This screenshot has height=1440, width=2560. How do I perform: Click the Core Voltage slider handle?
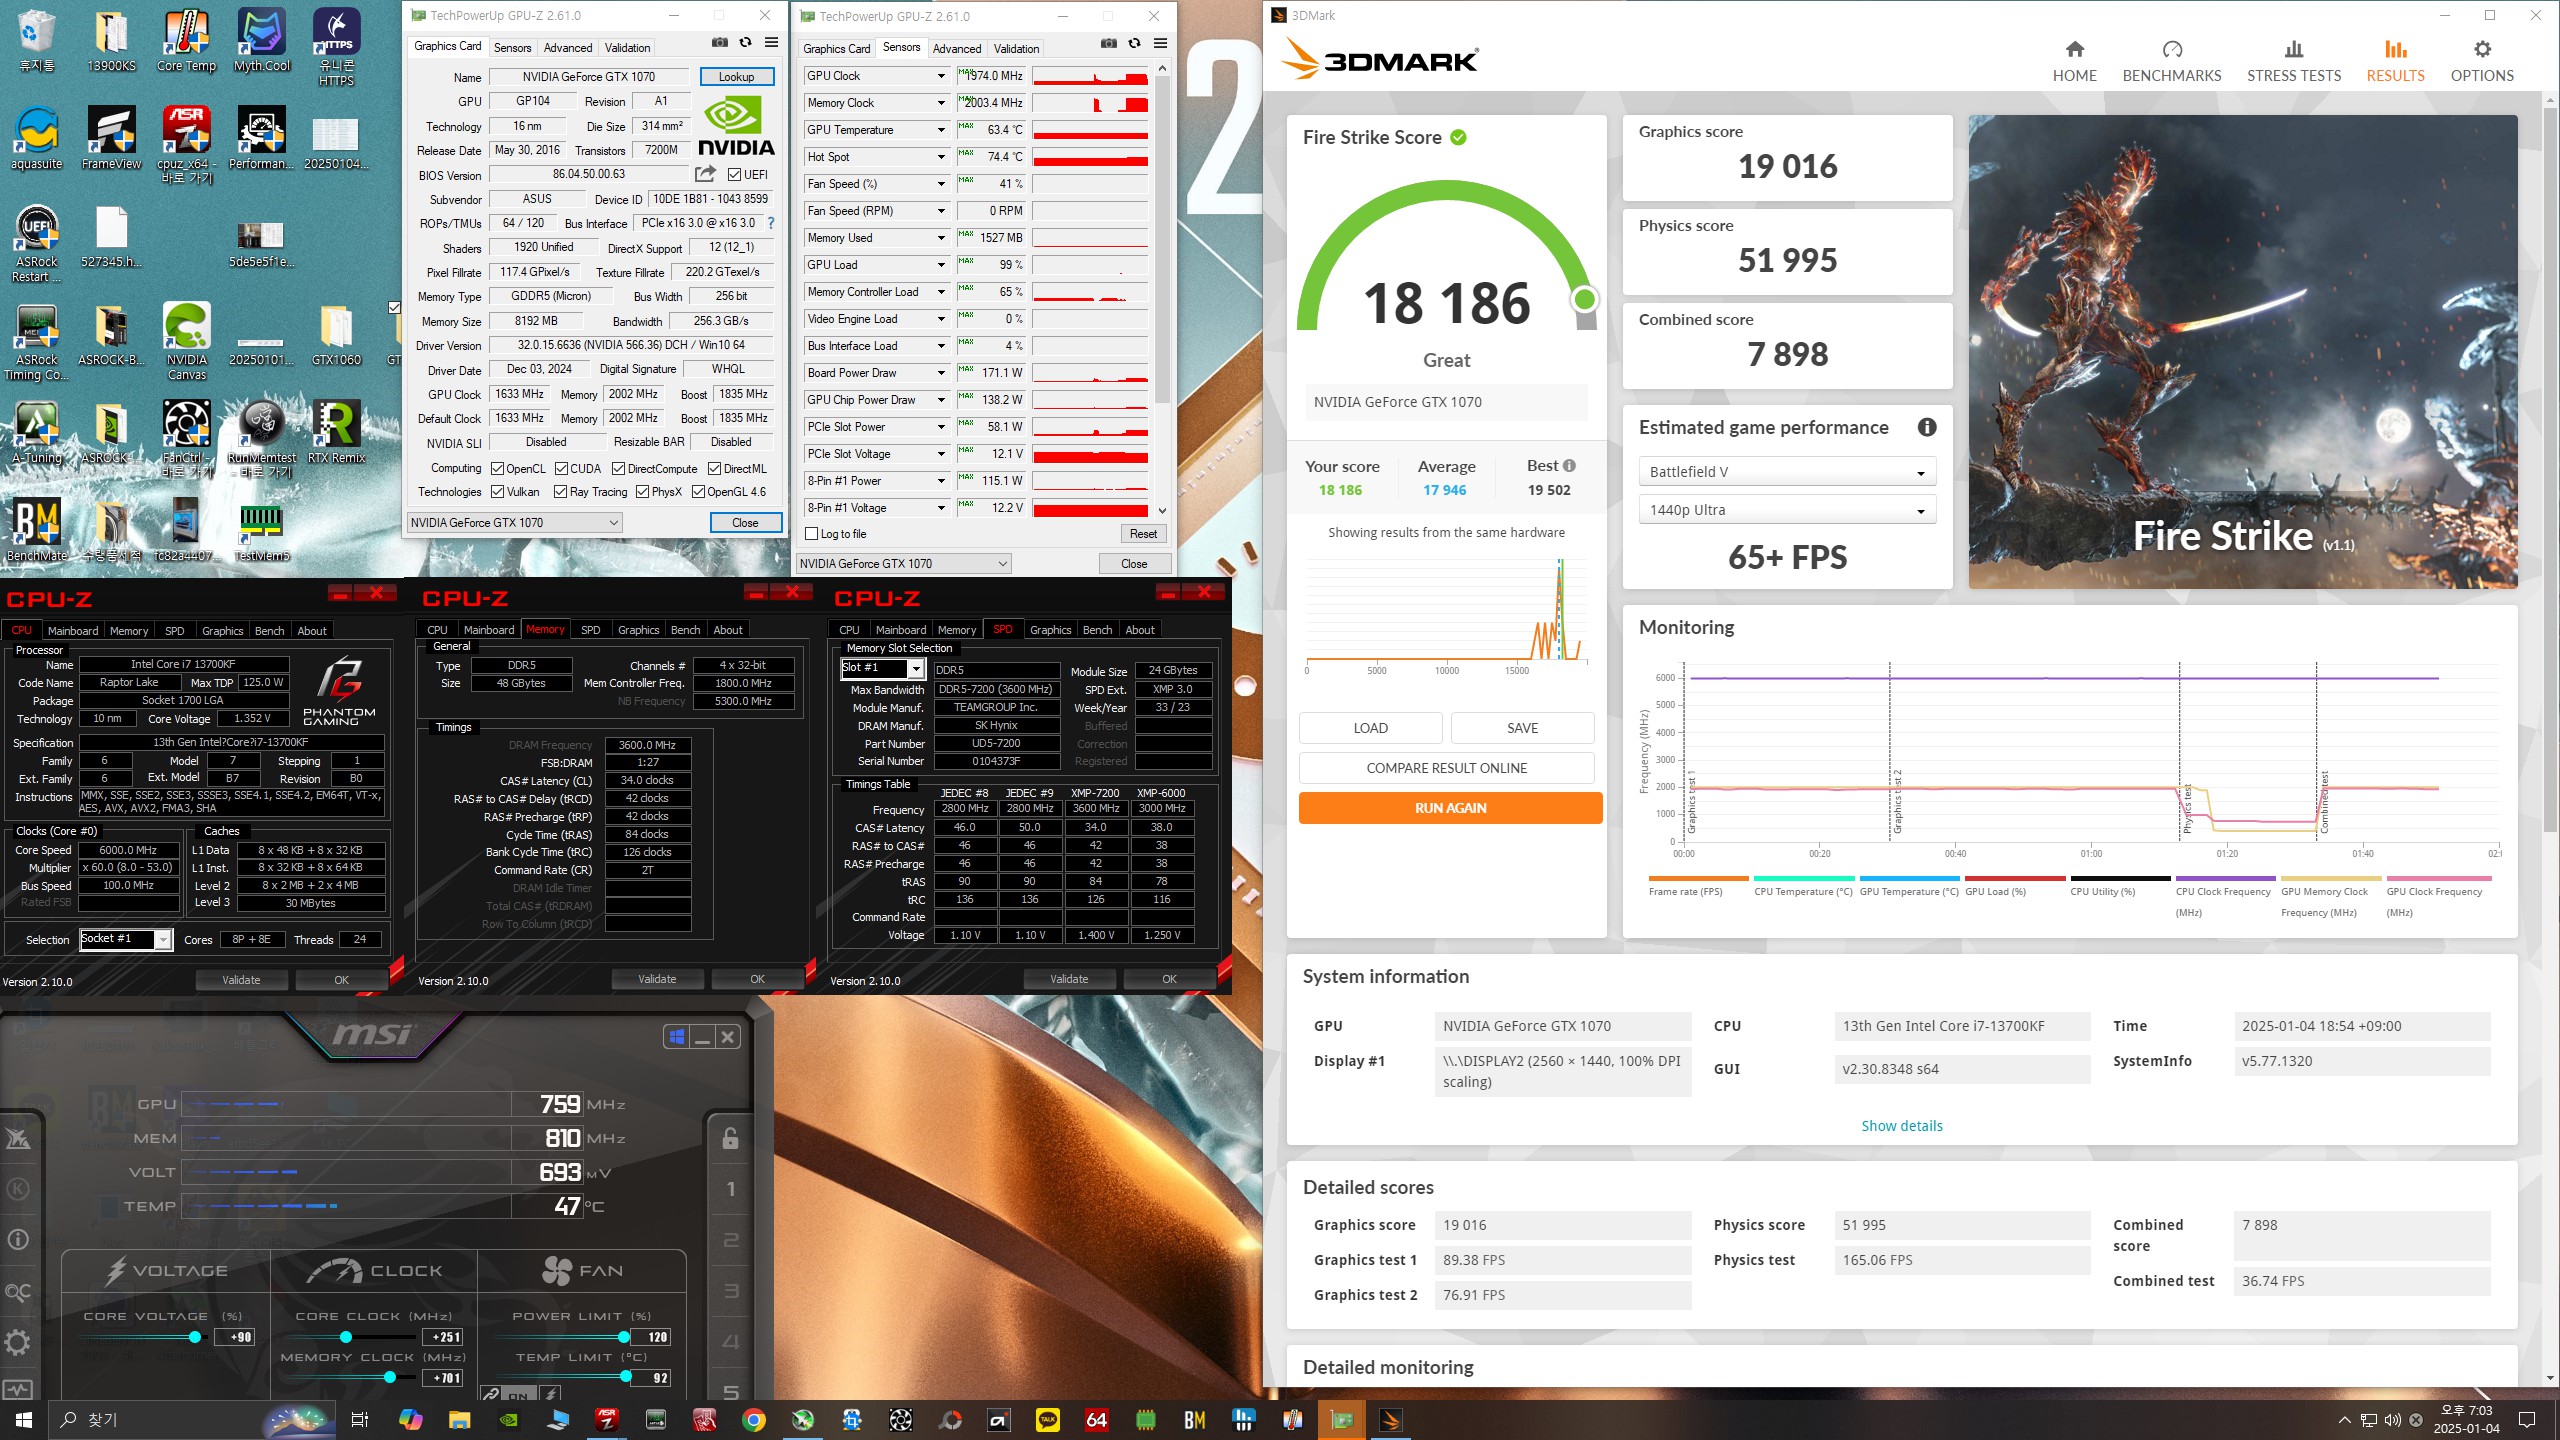pos(195,1337)
